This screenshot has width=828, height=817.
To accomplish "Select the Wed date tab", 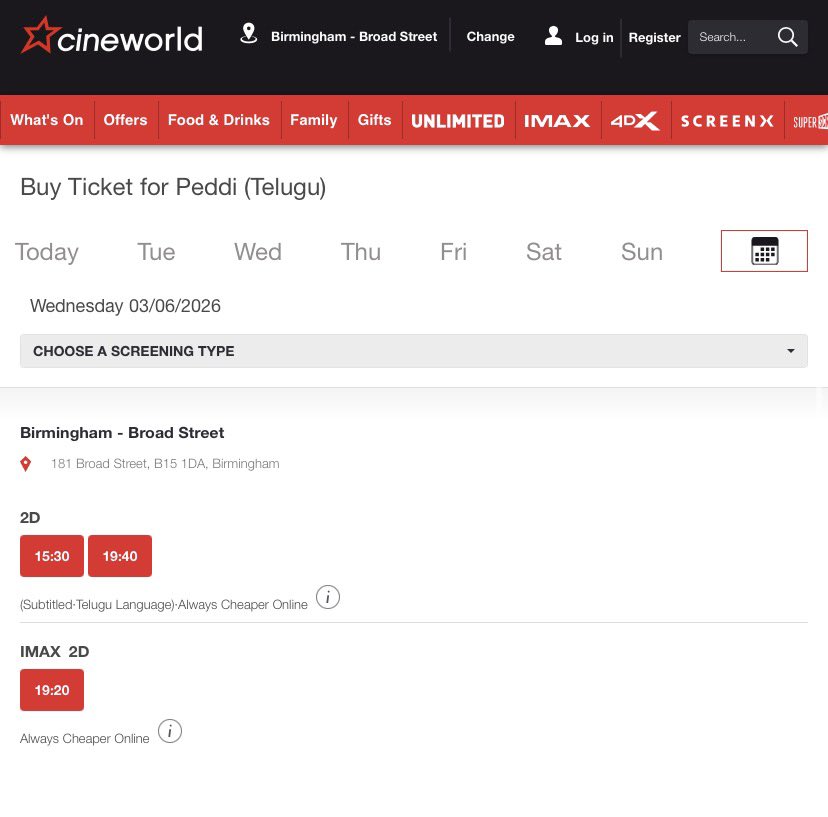I will pos(258,252).
